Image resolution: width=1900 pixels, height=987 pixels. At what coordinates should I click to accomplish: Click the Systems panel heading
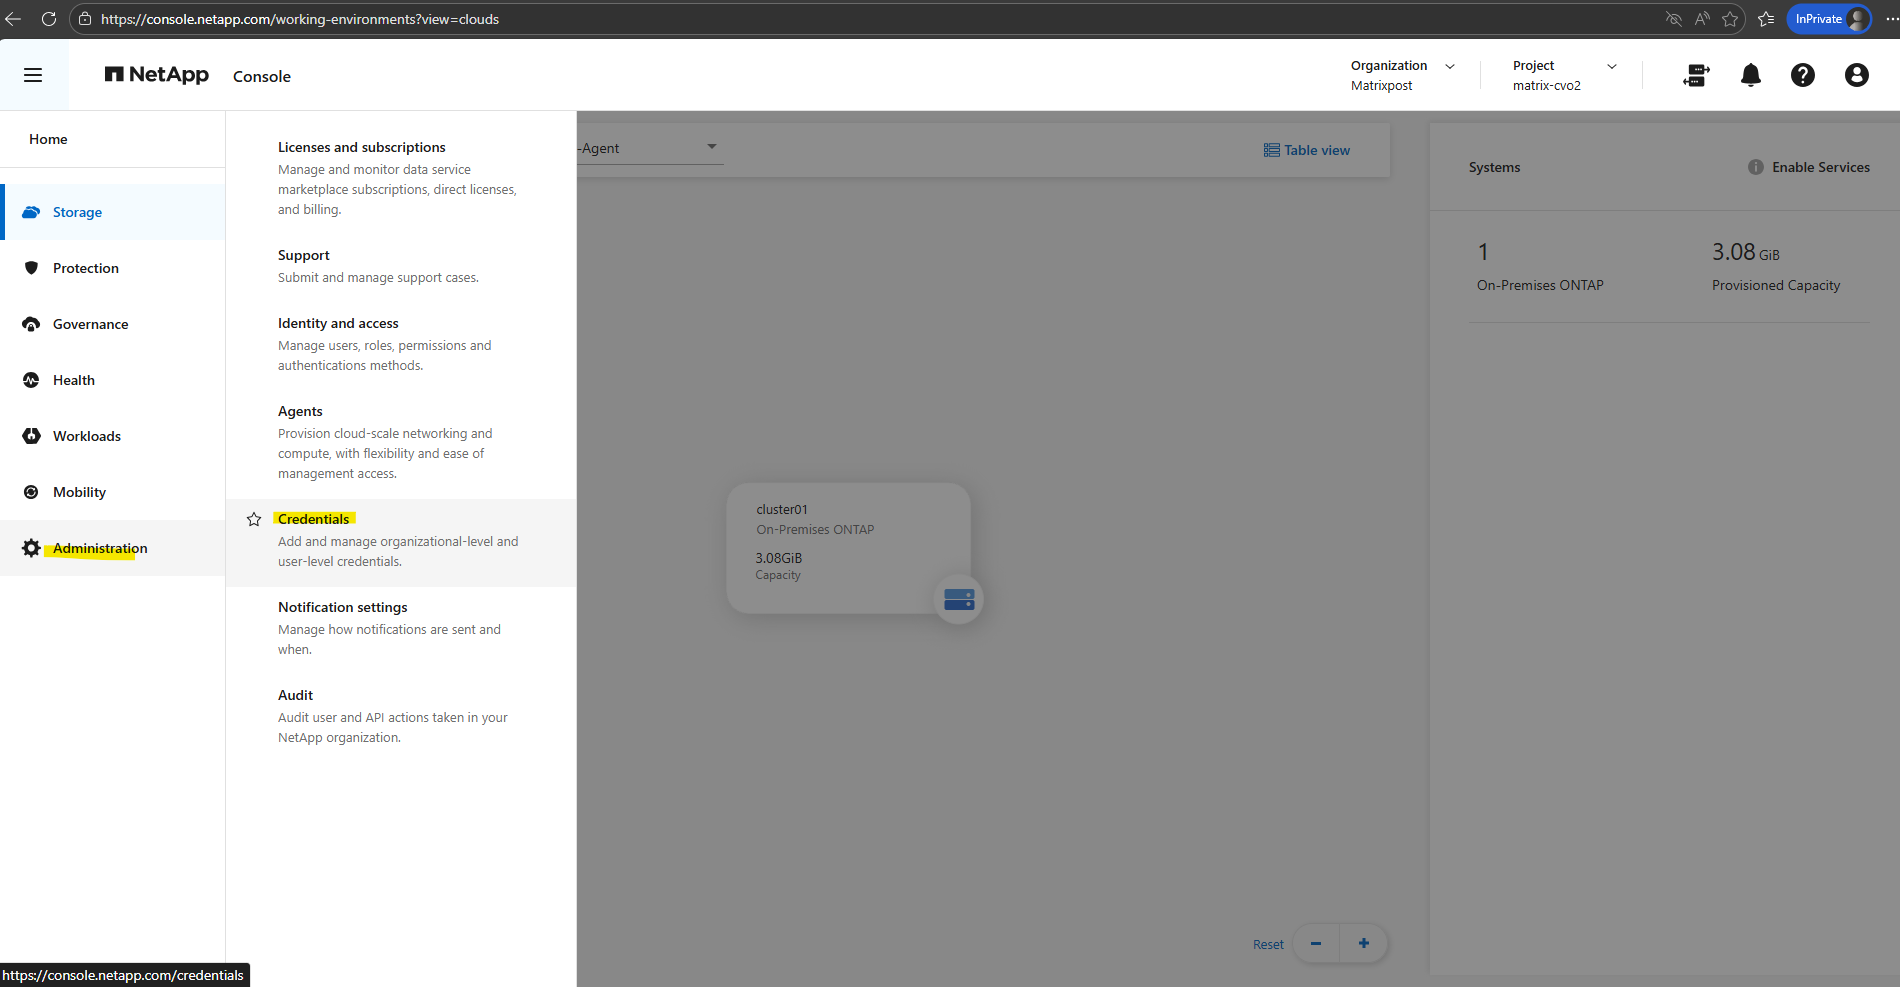[1494, 167]
